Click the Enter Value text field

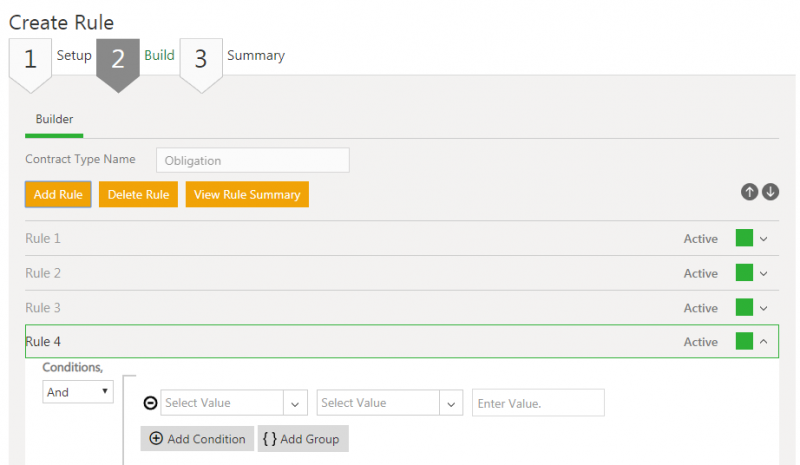(538, 403)
